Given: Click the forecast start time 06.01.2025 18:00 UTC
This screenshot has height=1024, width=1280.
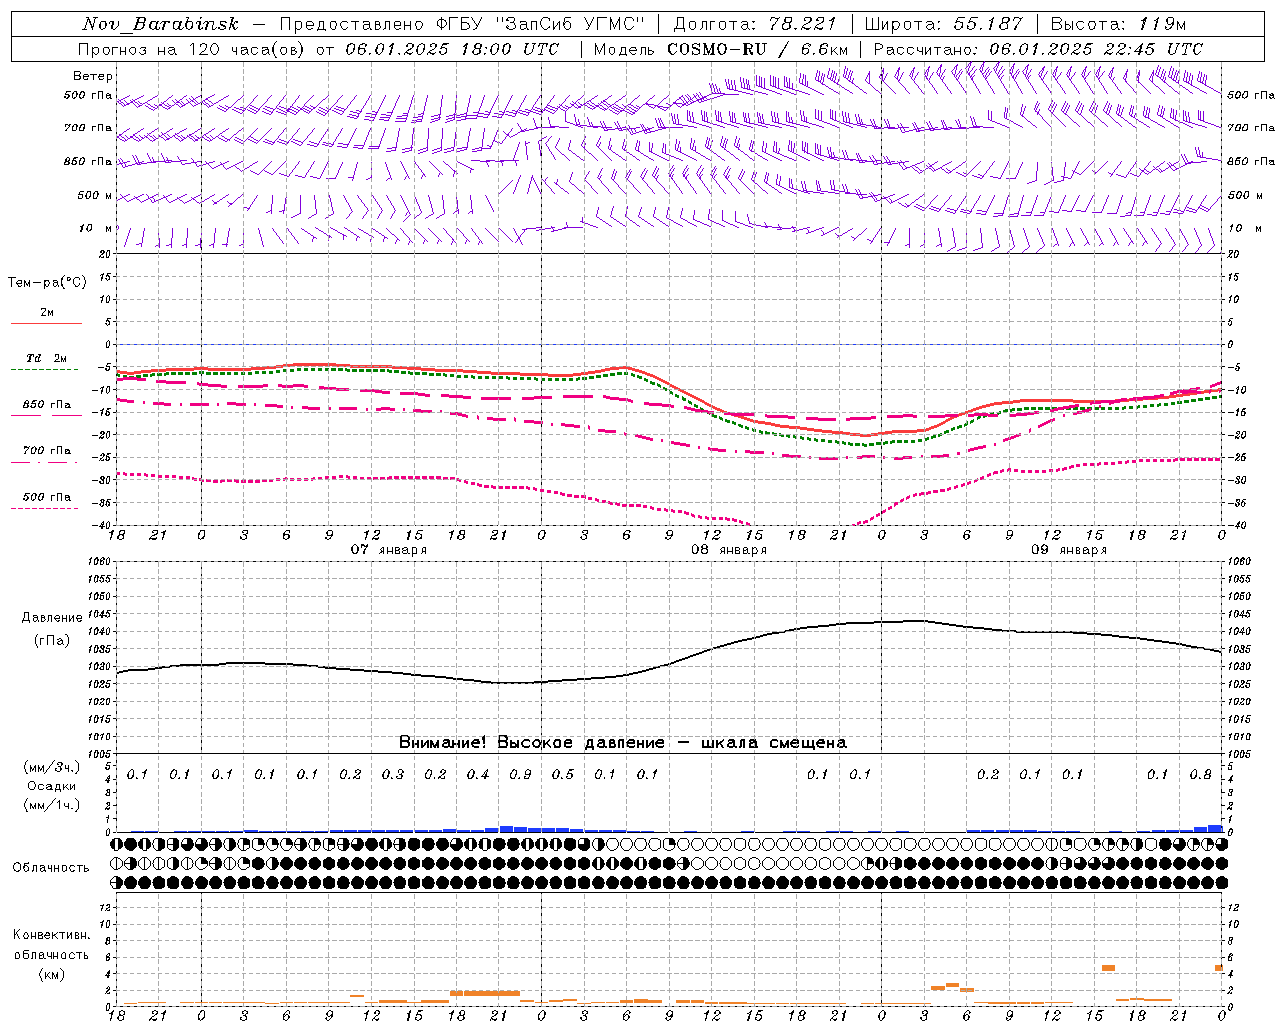Looking at the screenshot, I should point(452,49).
